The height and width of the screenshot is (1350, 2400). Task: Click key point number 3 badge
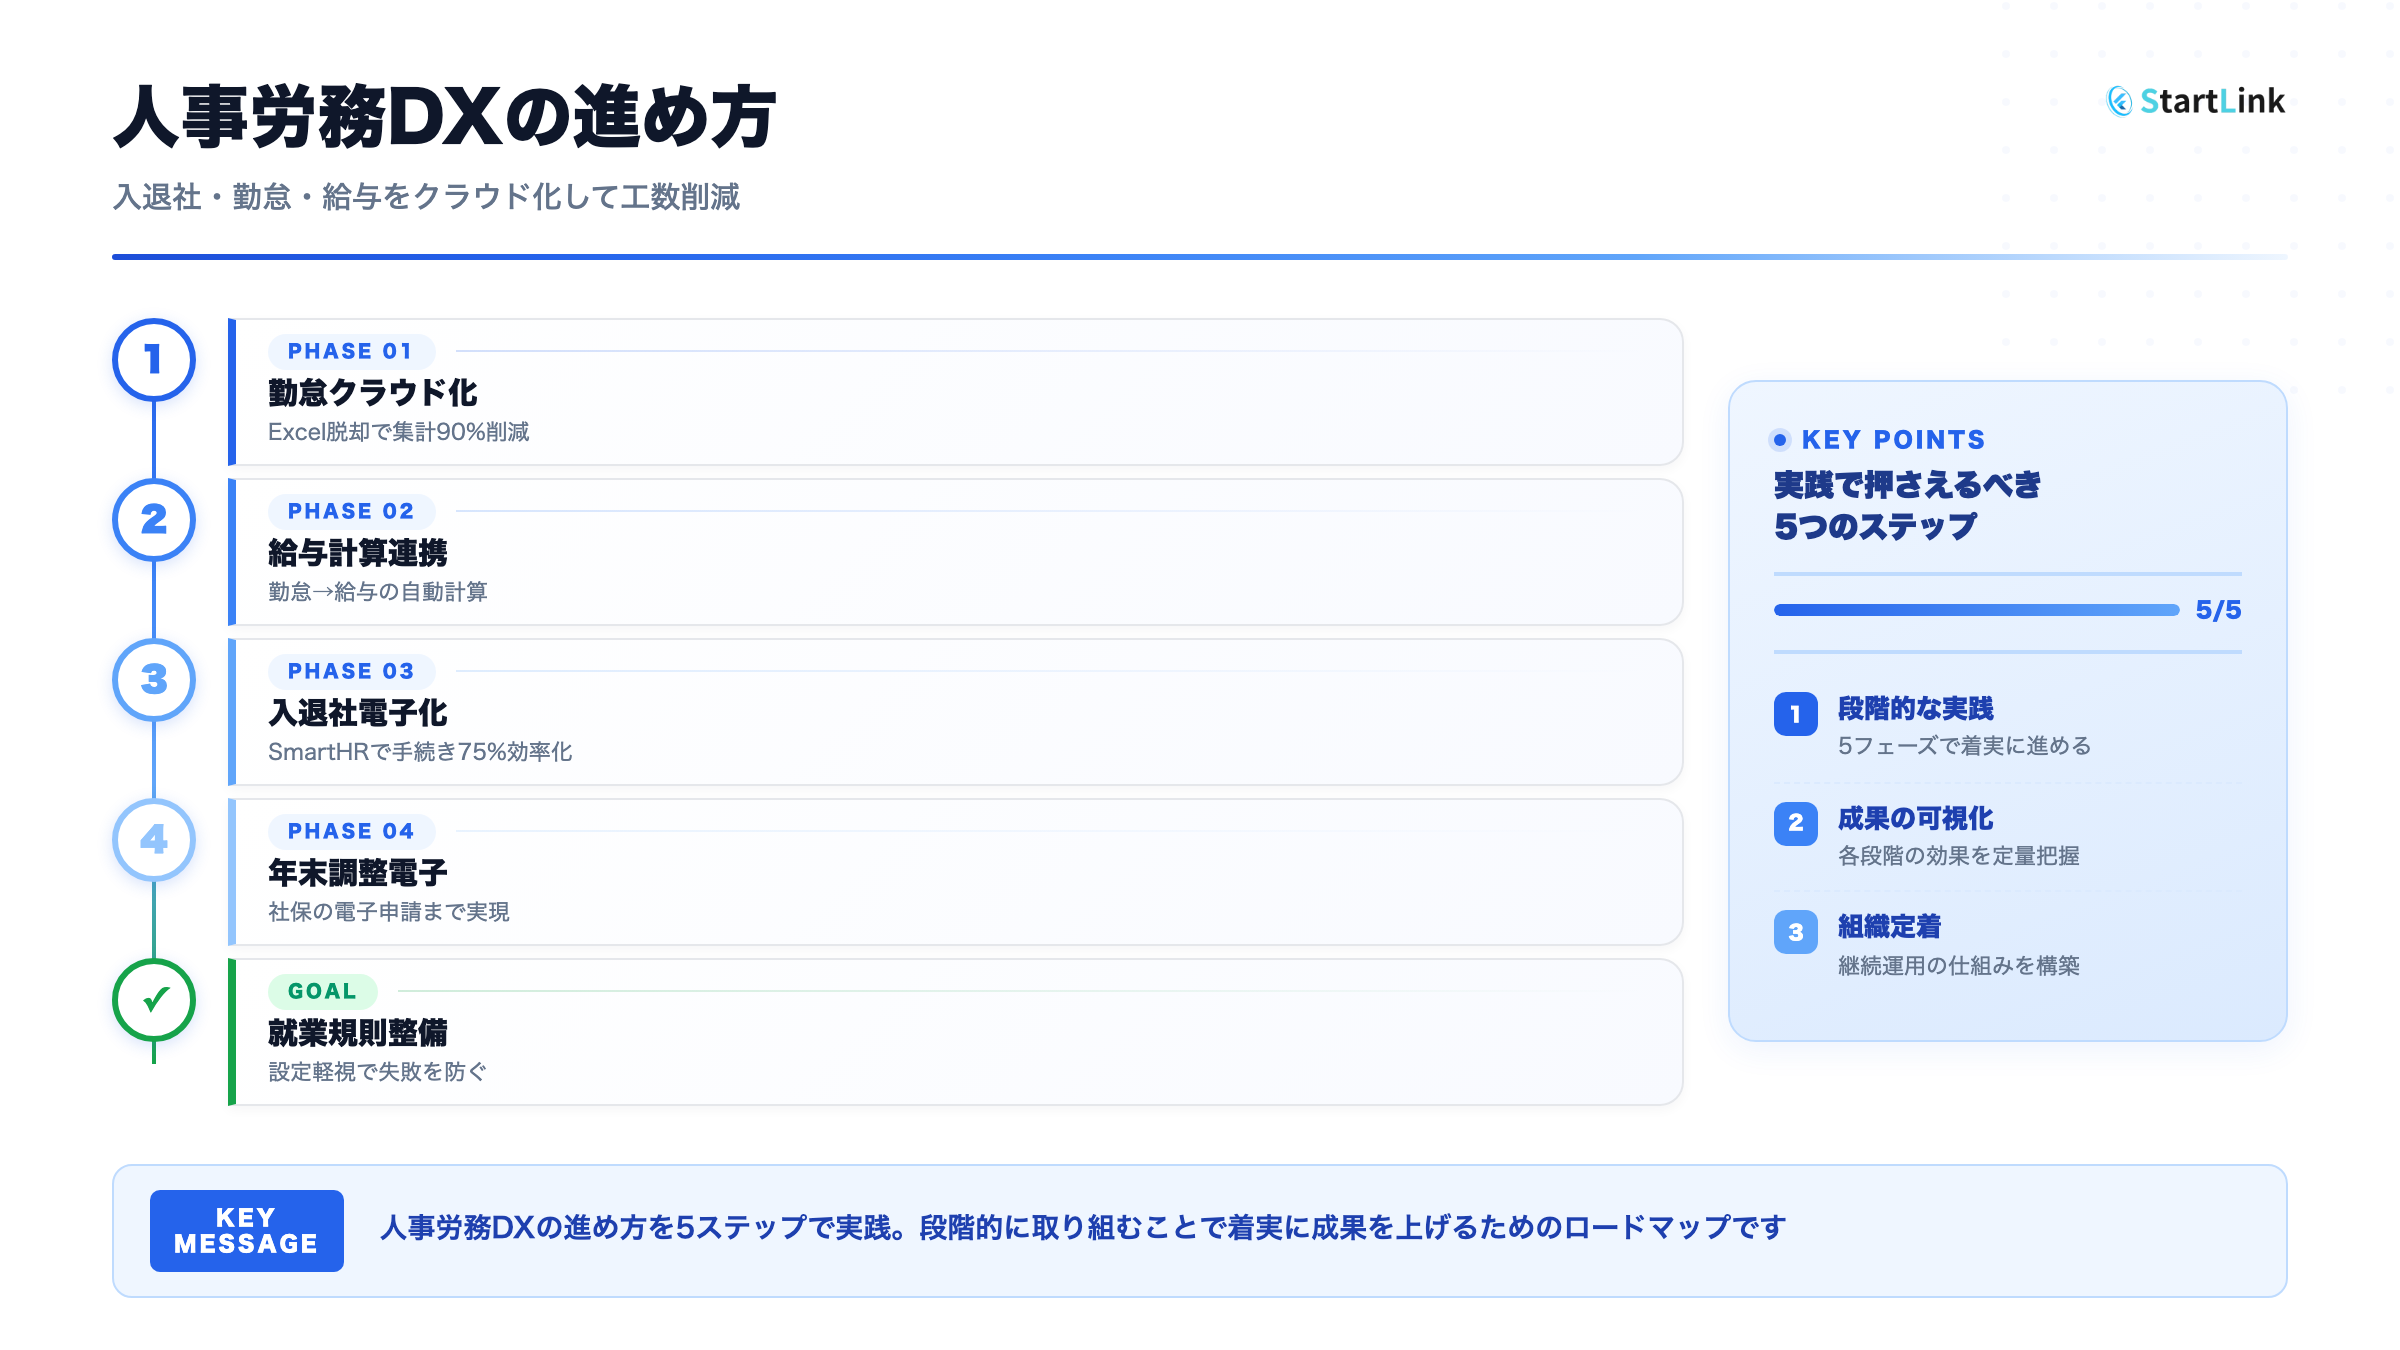click(x=1795, y=932)
